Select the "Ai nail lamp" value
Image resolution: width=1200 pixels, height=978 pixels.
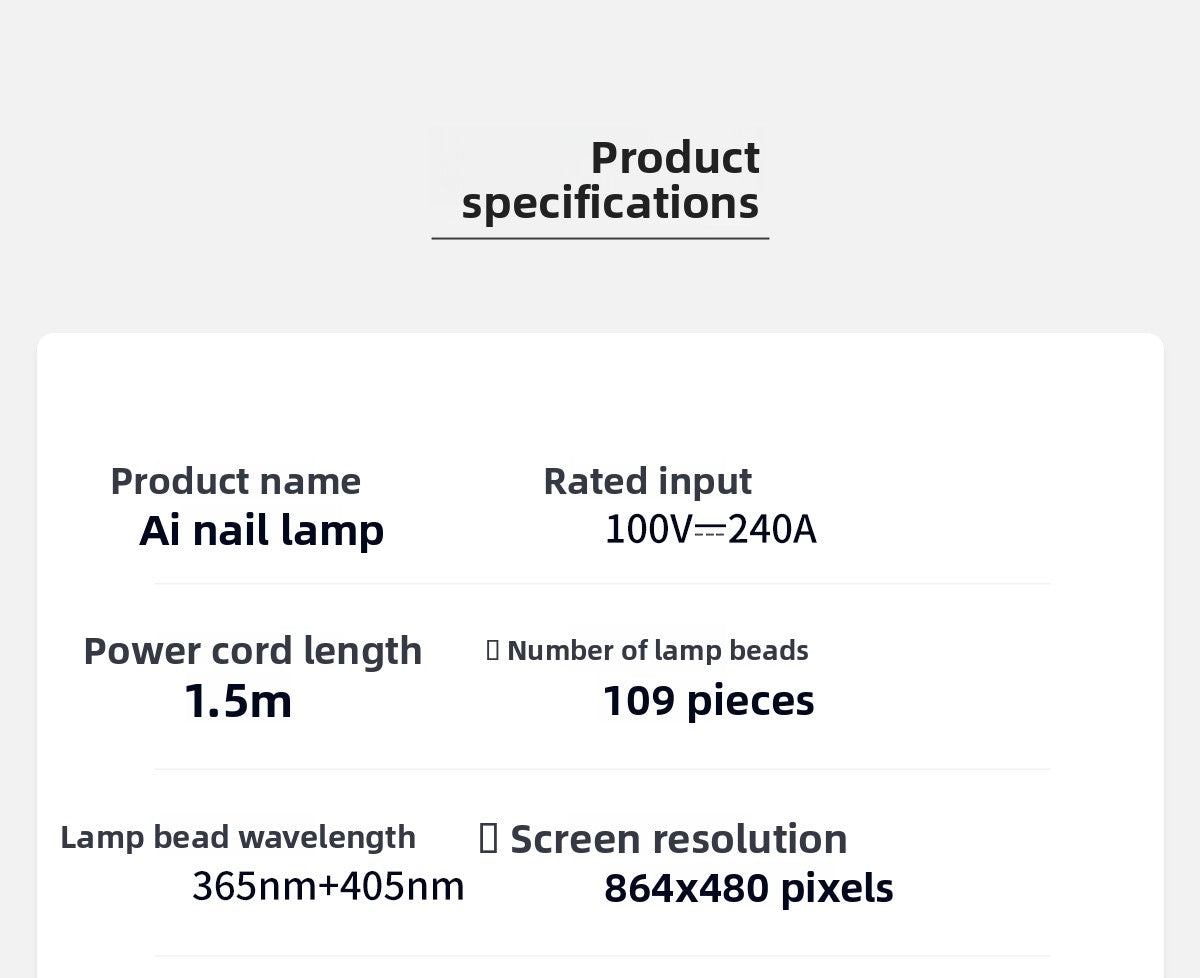coord(261,530)
